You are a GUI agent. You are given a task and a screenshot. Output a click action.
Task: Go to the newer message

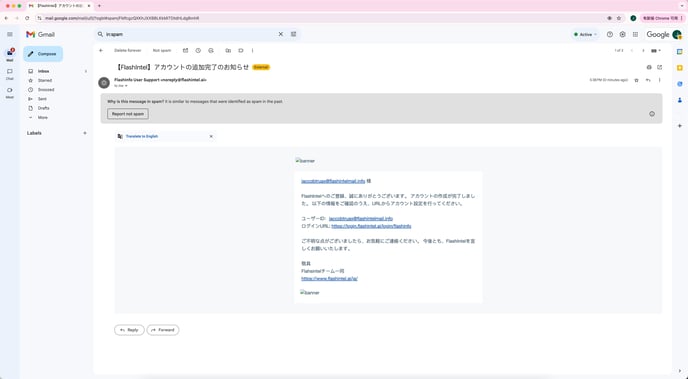point(632,50)
